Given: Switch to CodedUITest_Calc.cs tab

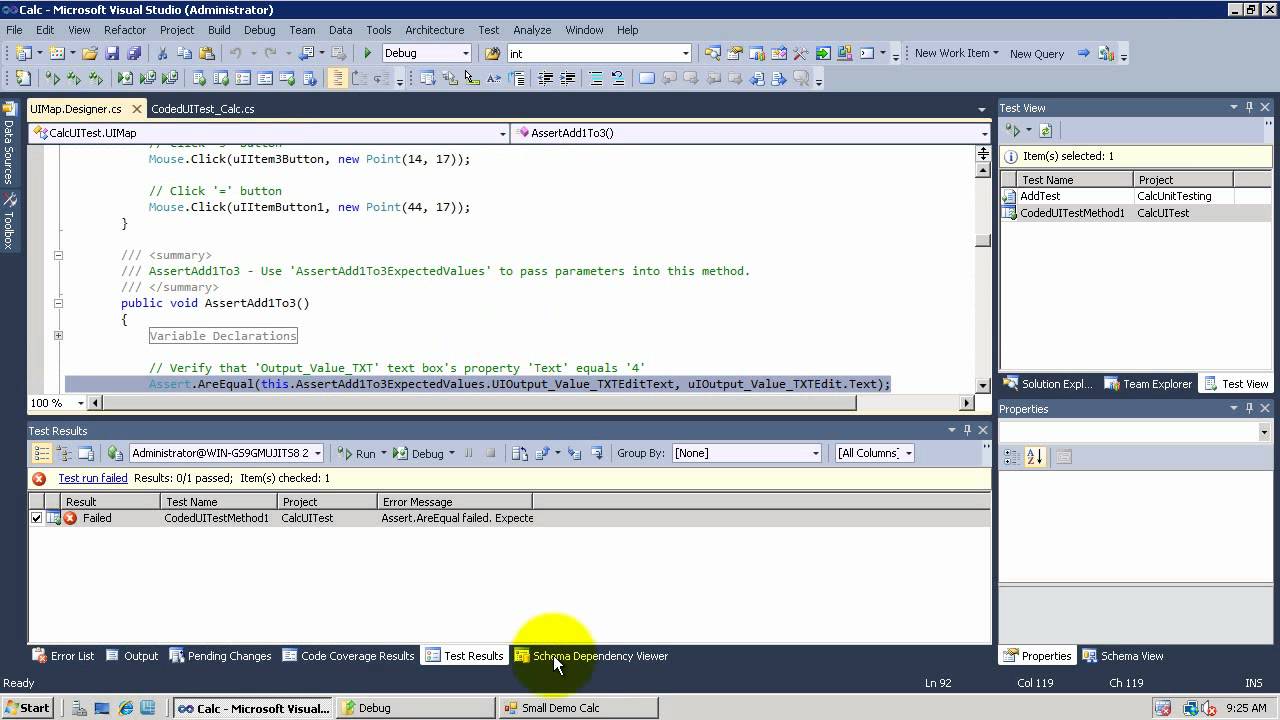Looking at the screenshot, I should coord(203,109).
